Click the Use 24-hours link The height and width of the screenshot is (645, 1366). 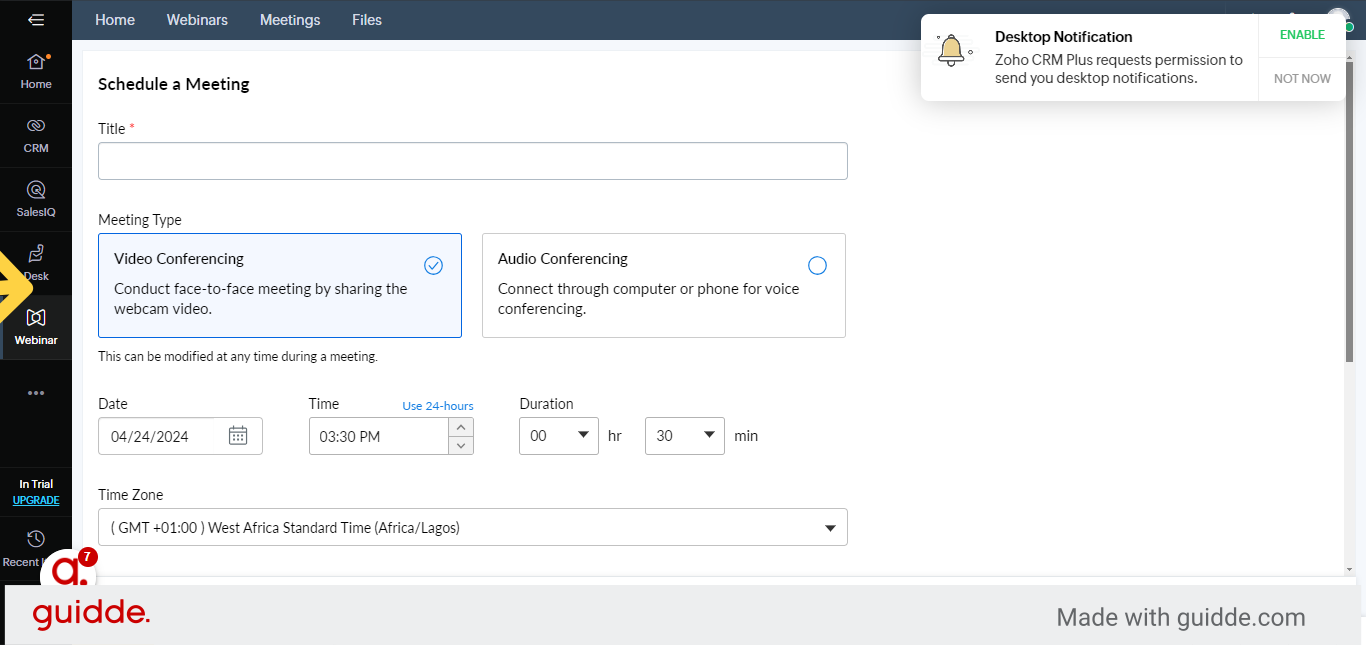[x=438, y=406]
